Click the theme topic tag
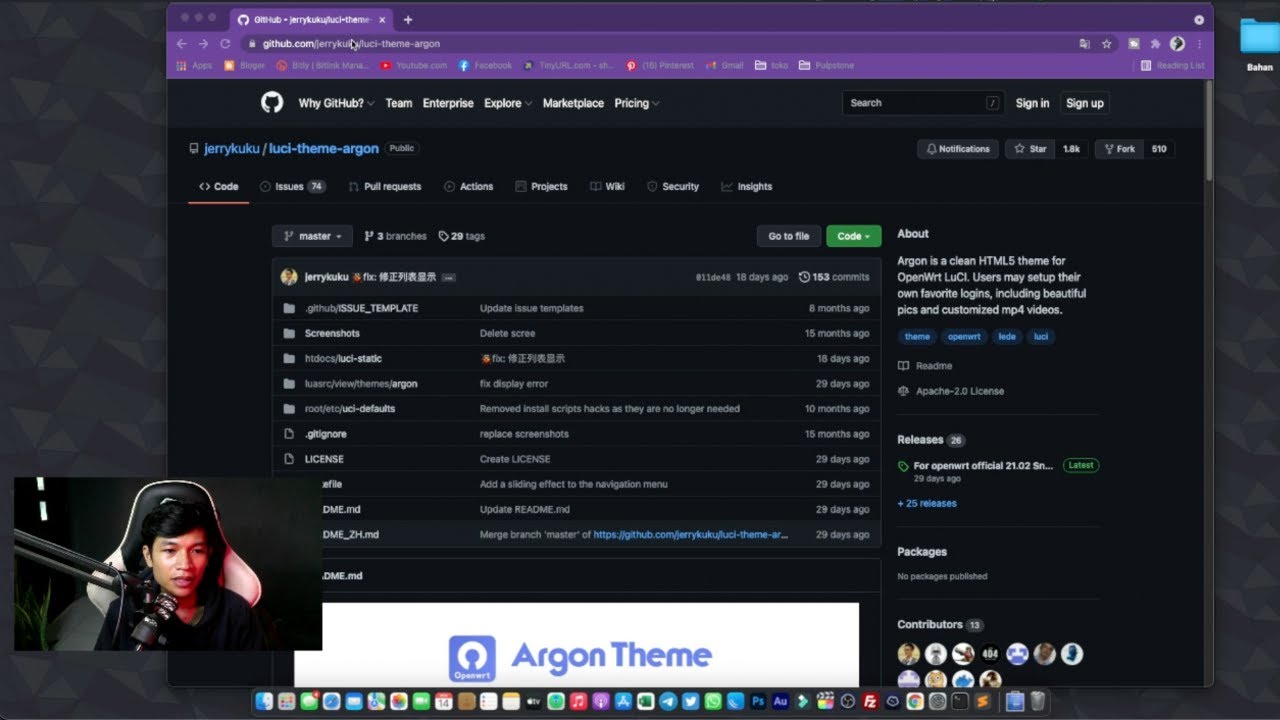1280x720 pixels. point(917,336)
